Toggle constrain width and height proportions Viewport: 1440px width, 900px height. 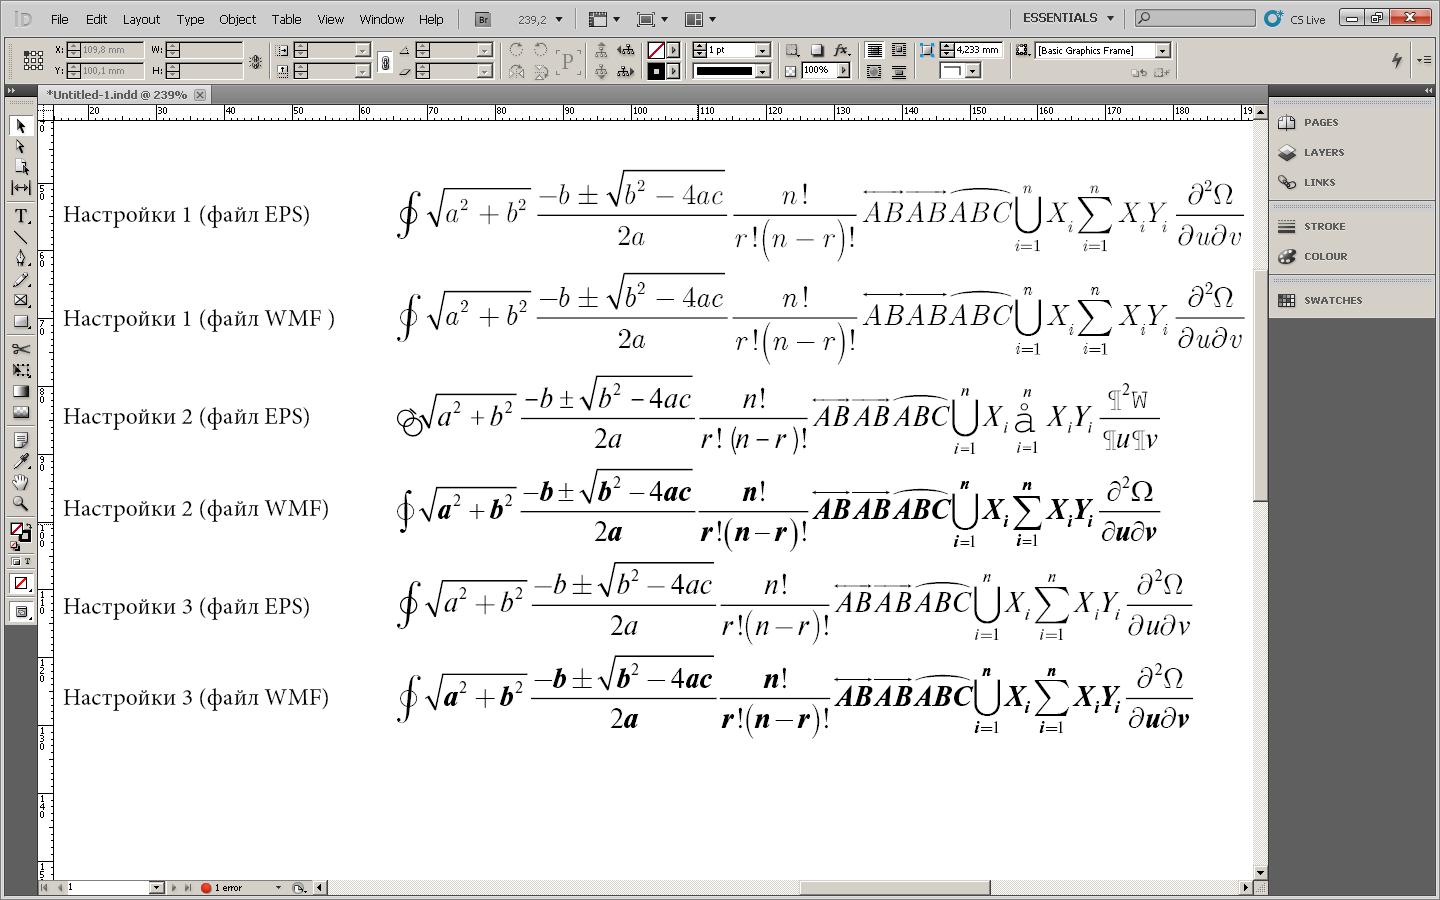[256, 62]
